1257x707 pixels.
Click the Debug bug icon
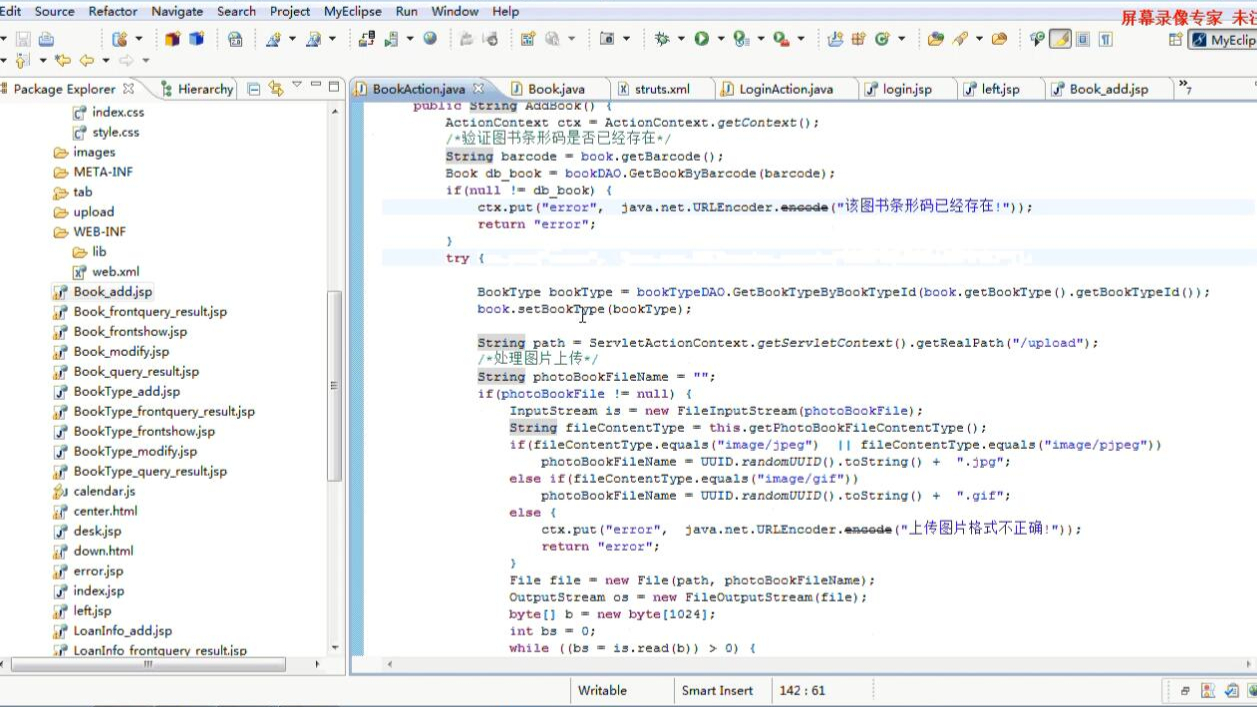(x=662, y=39)
